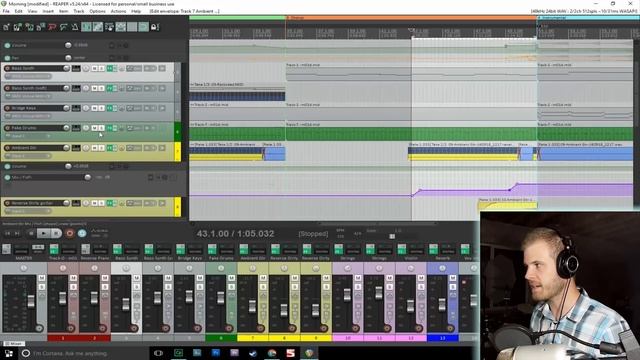
Task: Open input dropdown under Fake Drums track
Action: pos(28,136)
